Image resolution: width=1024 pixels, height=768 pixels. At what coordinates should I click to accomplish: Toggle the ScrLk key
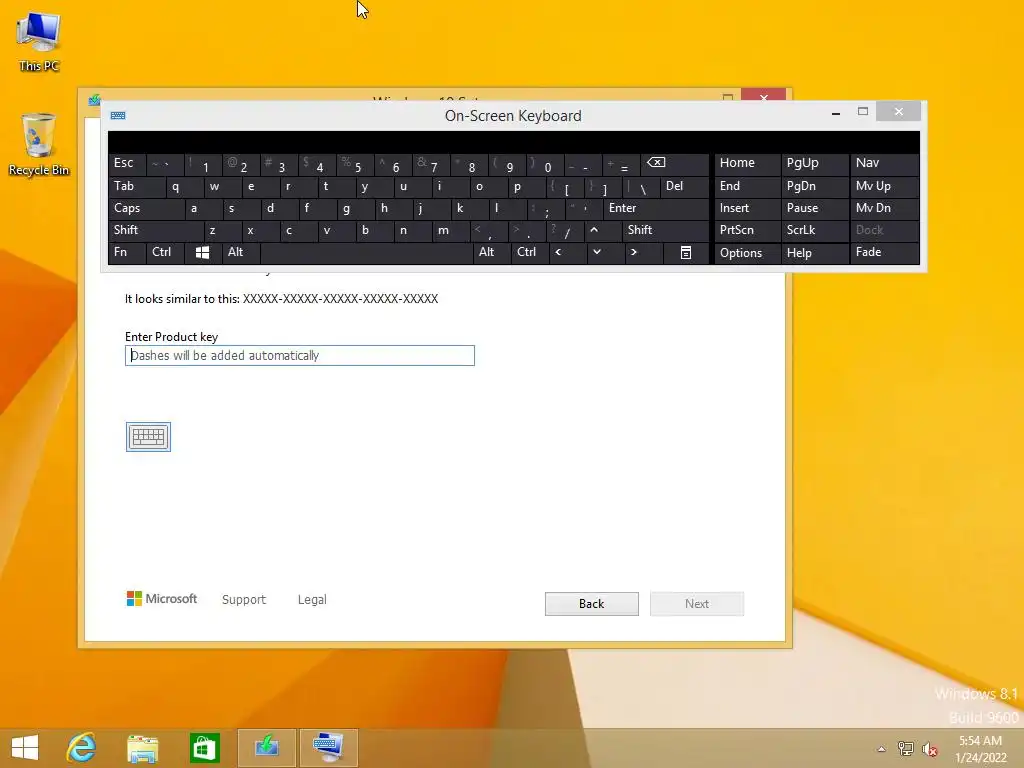pyautogui.click(x=814, y=230)
